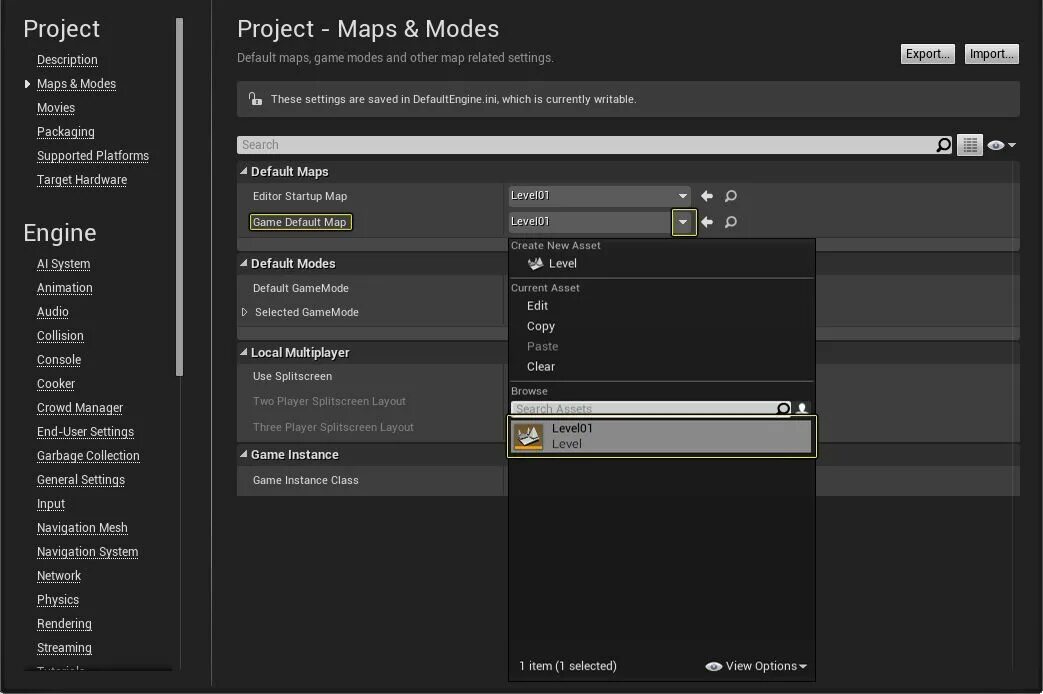
Task: Open the eye view options dropdown near search
Action: [x=1001, y=145]
